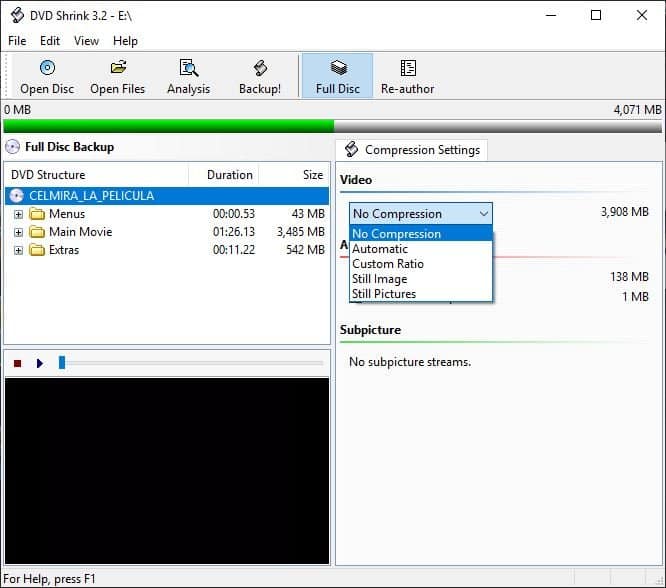Click the DVD Structure column header
Screen dimensions: 666x588
pos(97,175)
